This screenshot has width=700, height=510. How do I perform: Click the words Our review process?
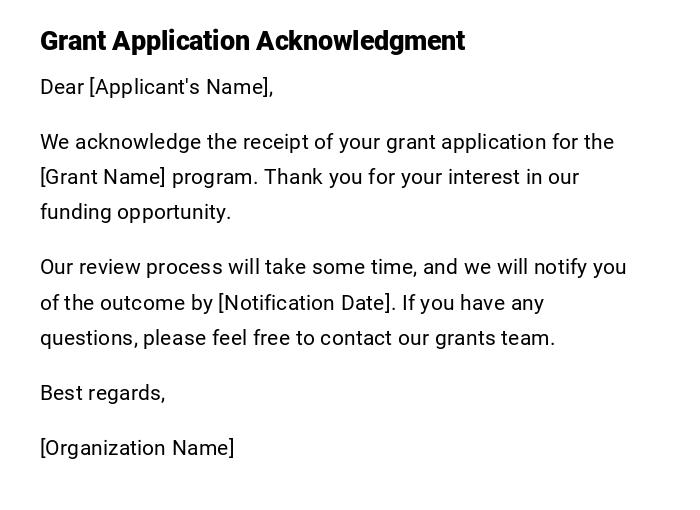coord(120,267)
